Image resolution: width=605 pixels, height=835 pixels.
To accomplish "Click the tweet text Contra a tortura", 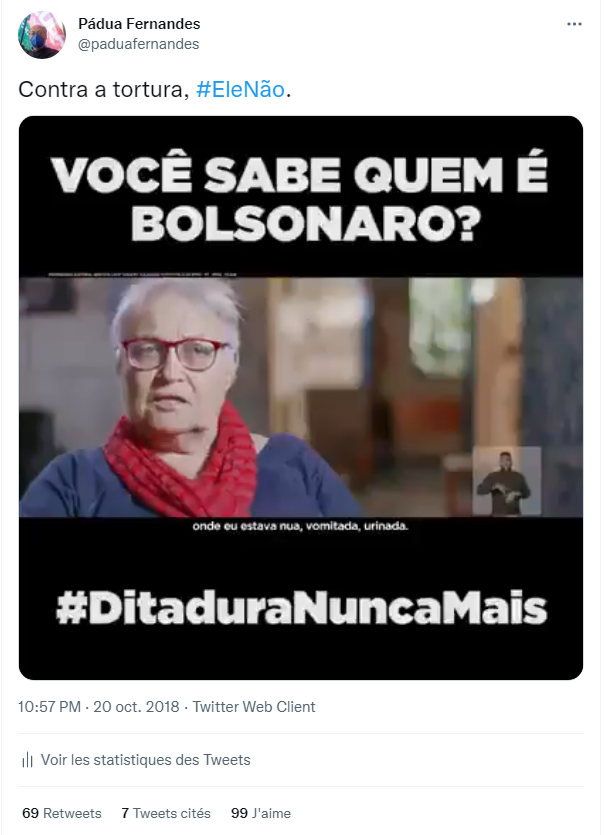I will (x=104, y=89).
